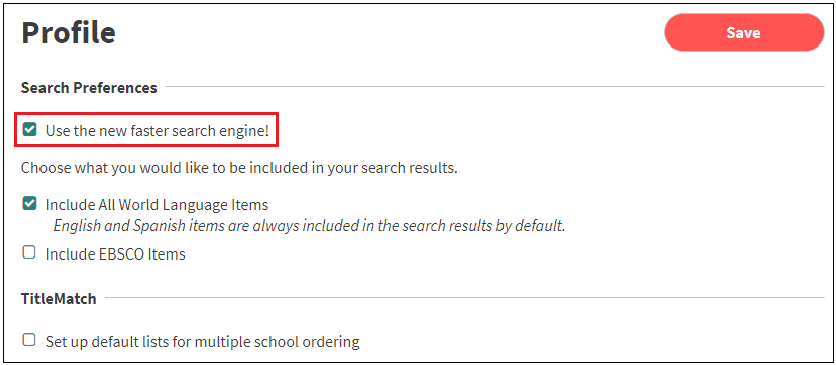
Task: Click the words 'multiple school ordering' in TitleMatch
Action: [x=277, y=341]
